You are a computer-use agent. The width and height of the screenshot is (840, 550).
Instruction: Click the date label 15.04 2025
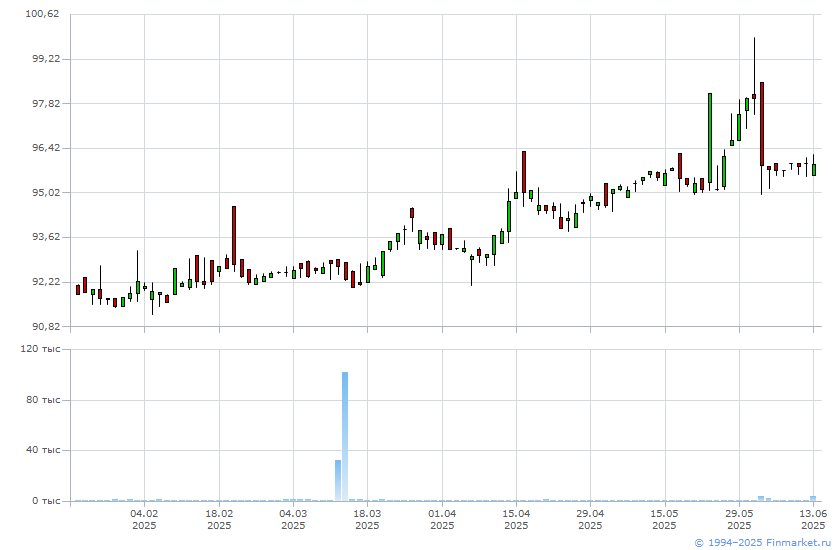pos(516,519)
